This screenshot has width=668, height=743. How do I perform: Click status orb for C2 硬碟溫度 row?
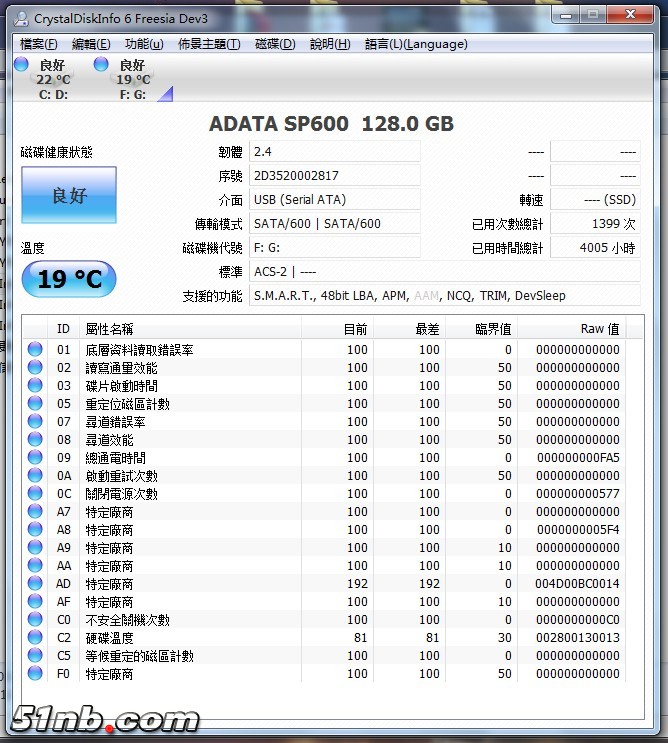[x=35, y=638]
